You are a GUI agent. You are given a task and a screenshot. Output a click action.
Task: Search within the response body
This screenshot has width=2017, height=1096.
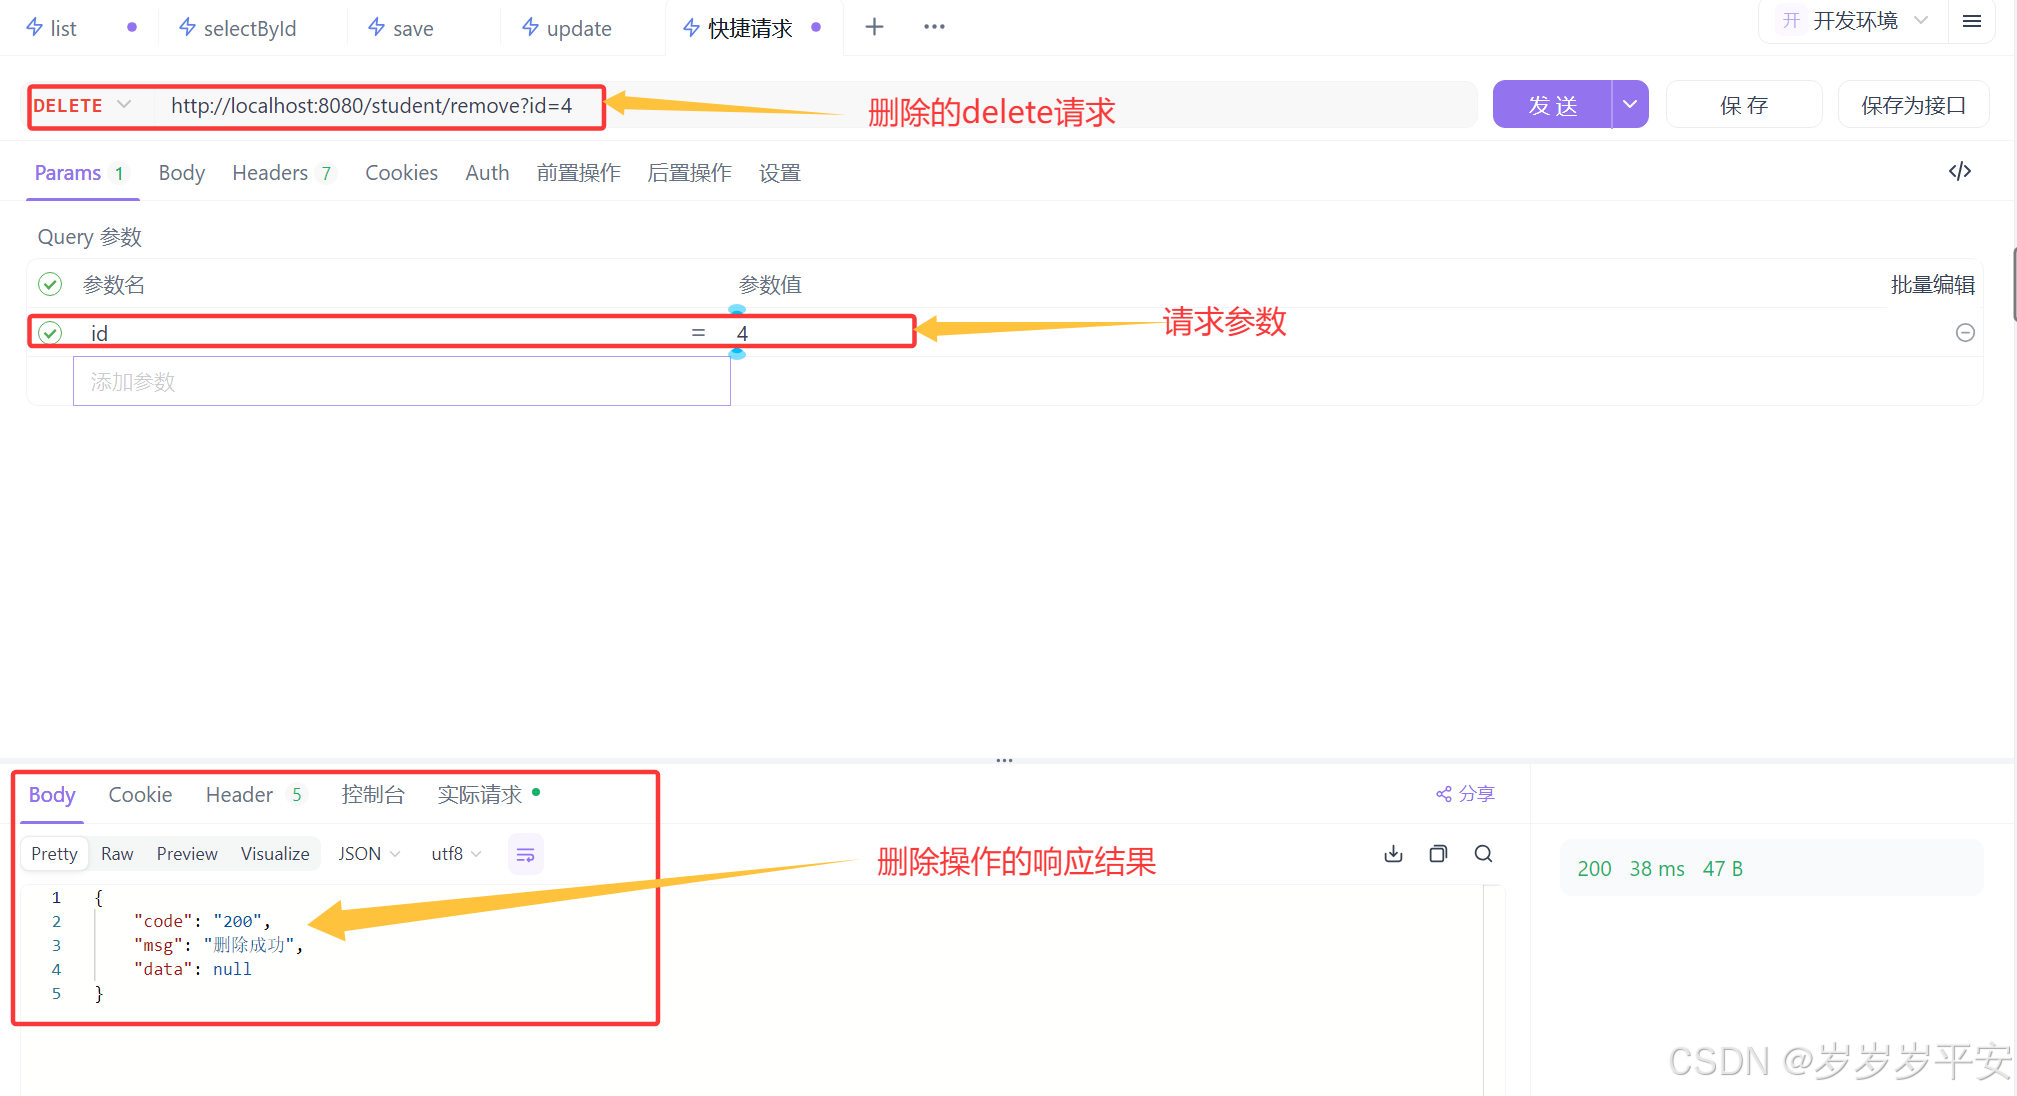[1483, 853]
